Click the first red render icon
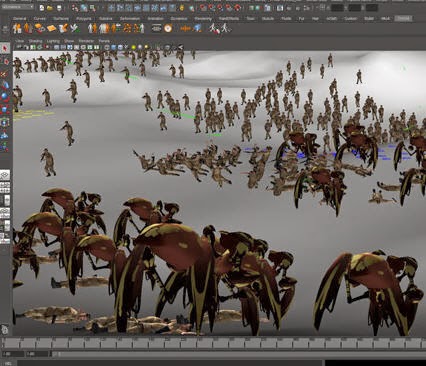Screen dimensions: 426x366 (x=203, y=7)
